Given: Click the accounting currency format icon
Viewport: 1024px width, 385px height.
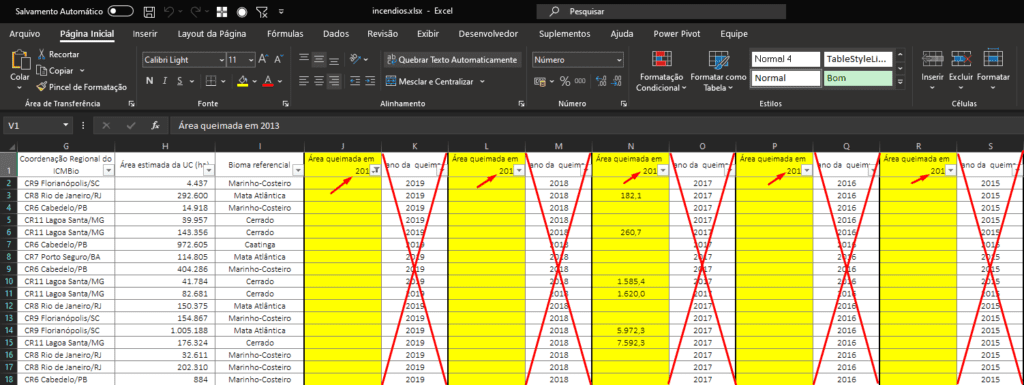Looking at the screenshot, I should (x=539, y=81).
